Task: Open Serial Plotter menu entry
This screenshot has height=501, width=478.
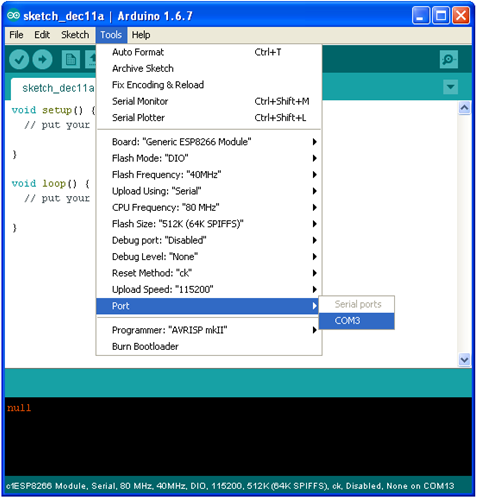Action: click(209, 117)
